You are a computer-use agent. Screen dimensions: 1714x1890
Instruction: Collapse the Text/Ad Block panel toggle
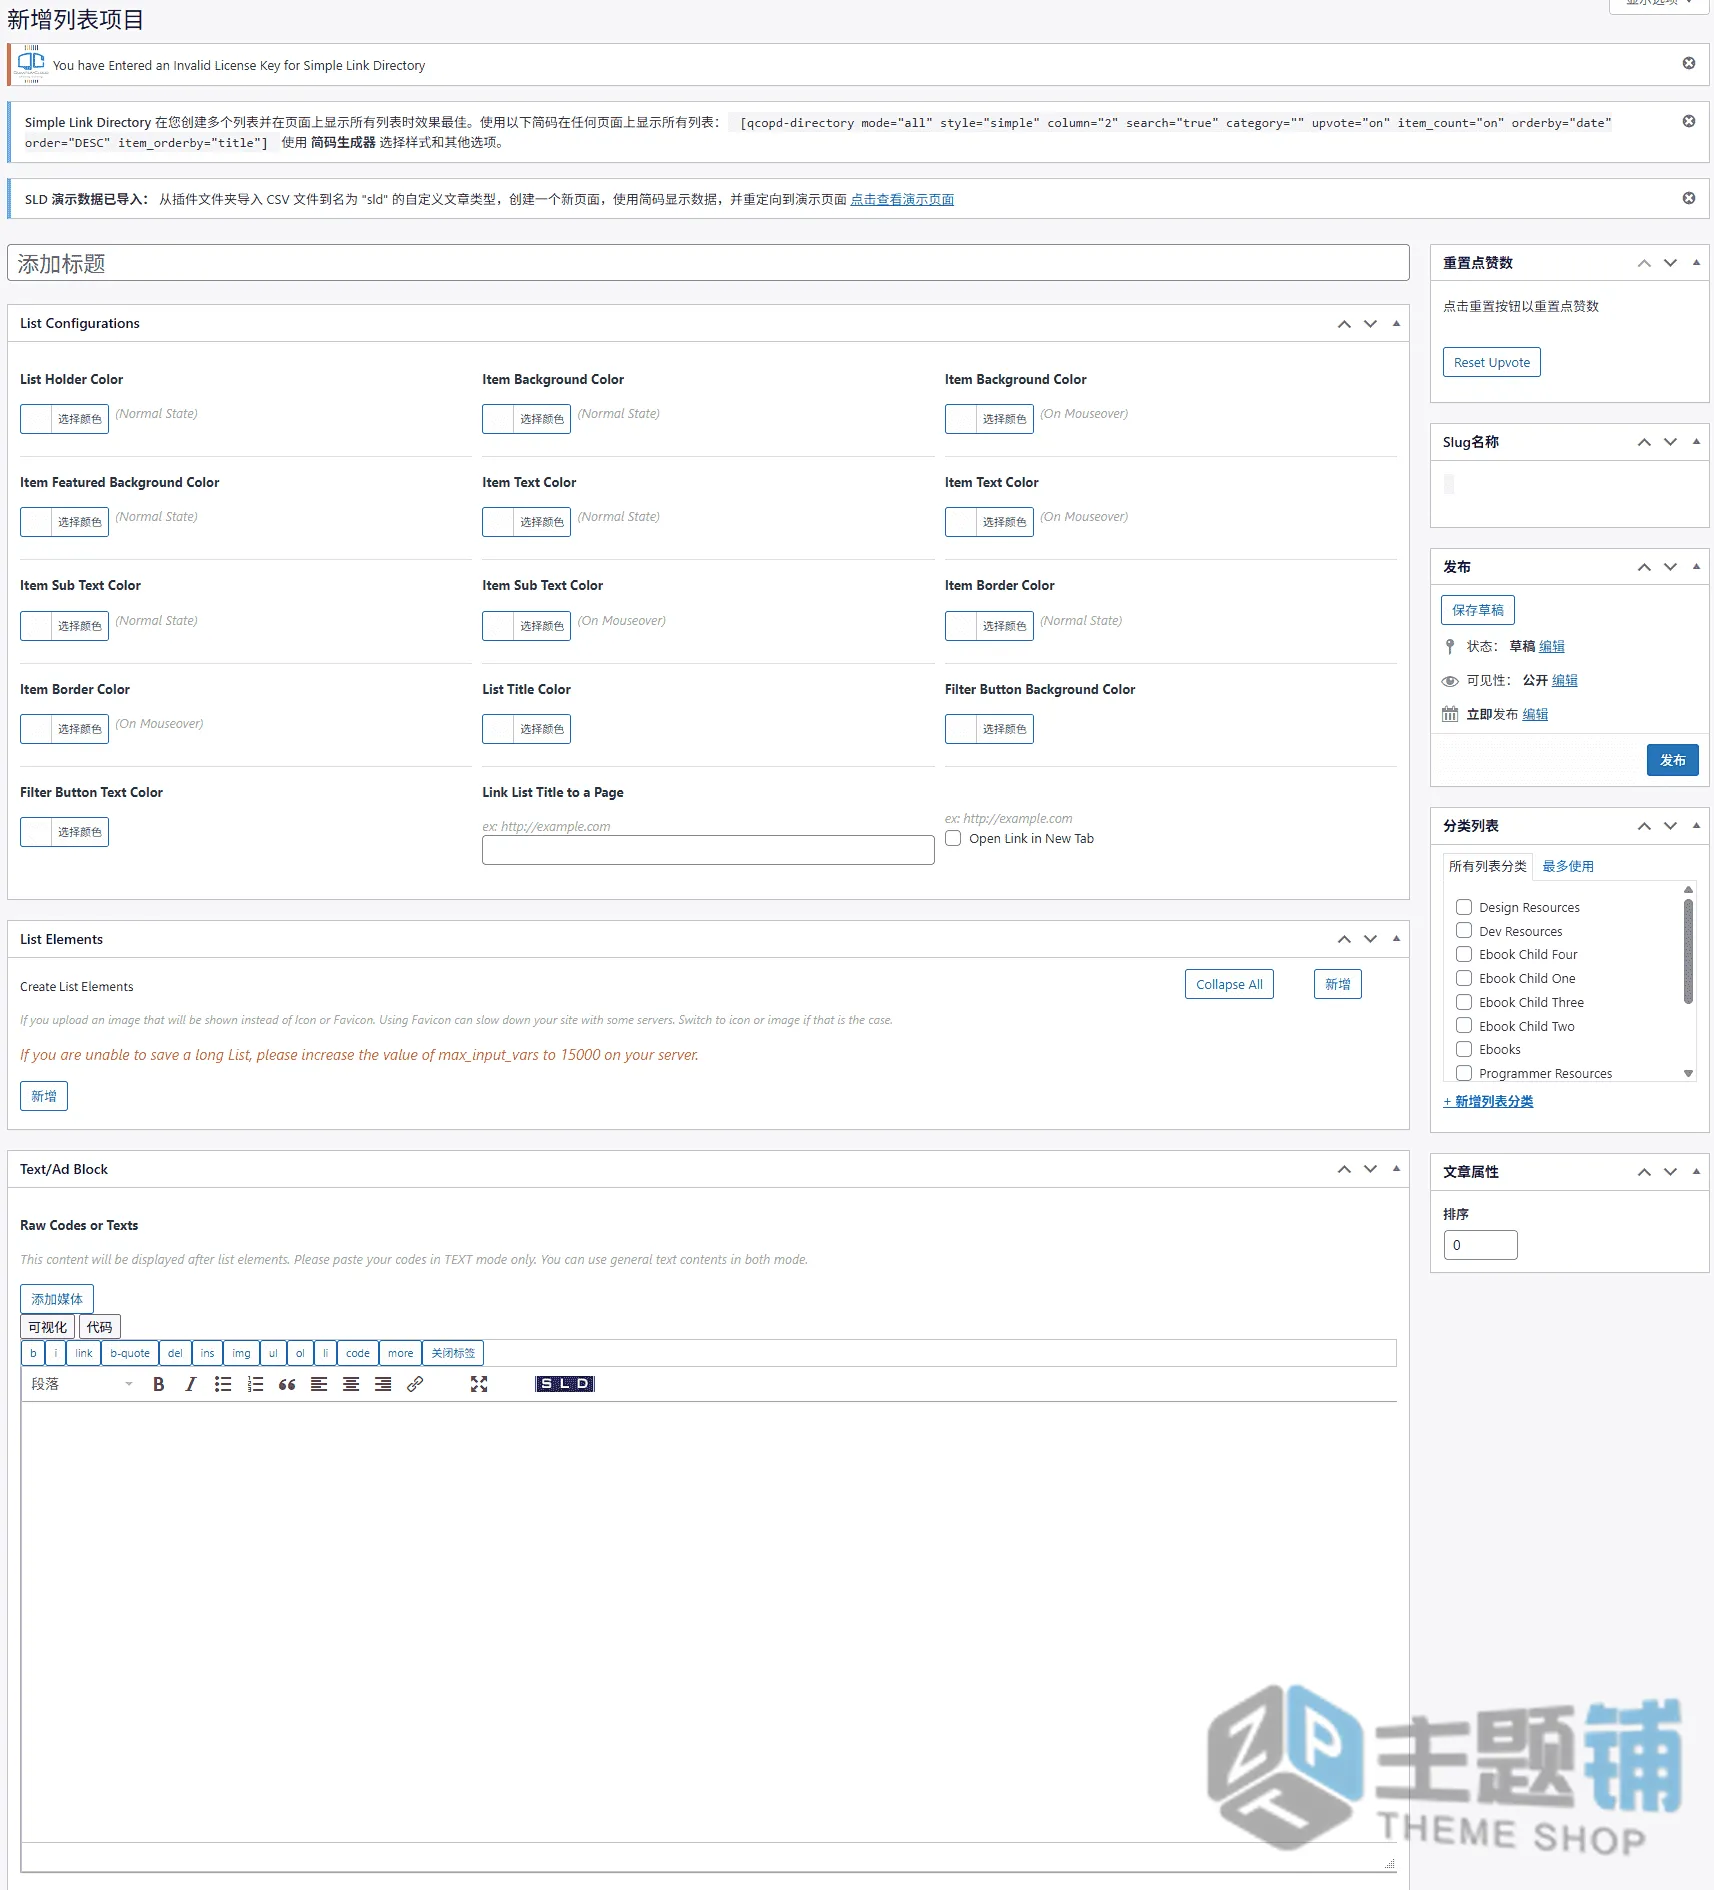(x=1396, y=1168)
